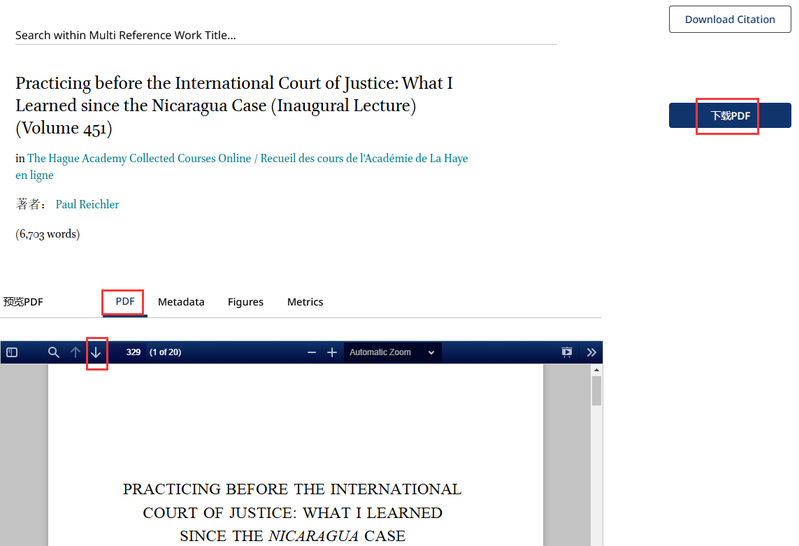Image resolution: width=799 pixels, height=546 pixels.
Task: Switch to presentation mode icon
Action: pos(567,353)
